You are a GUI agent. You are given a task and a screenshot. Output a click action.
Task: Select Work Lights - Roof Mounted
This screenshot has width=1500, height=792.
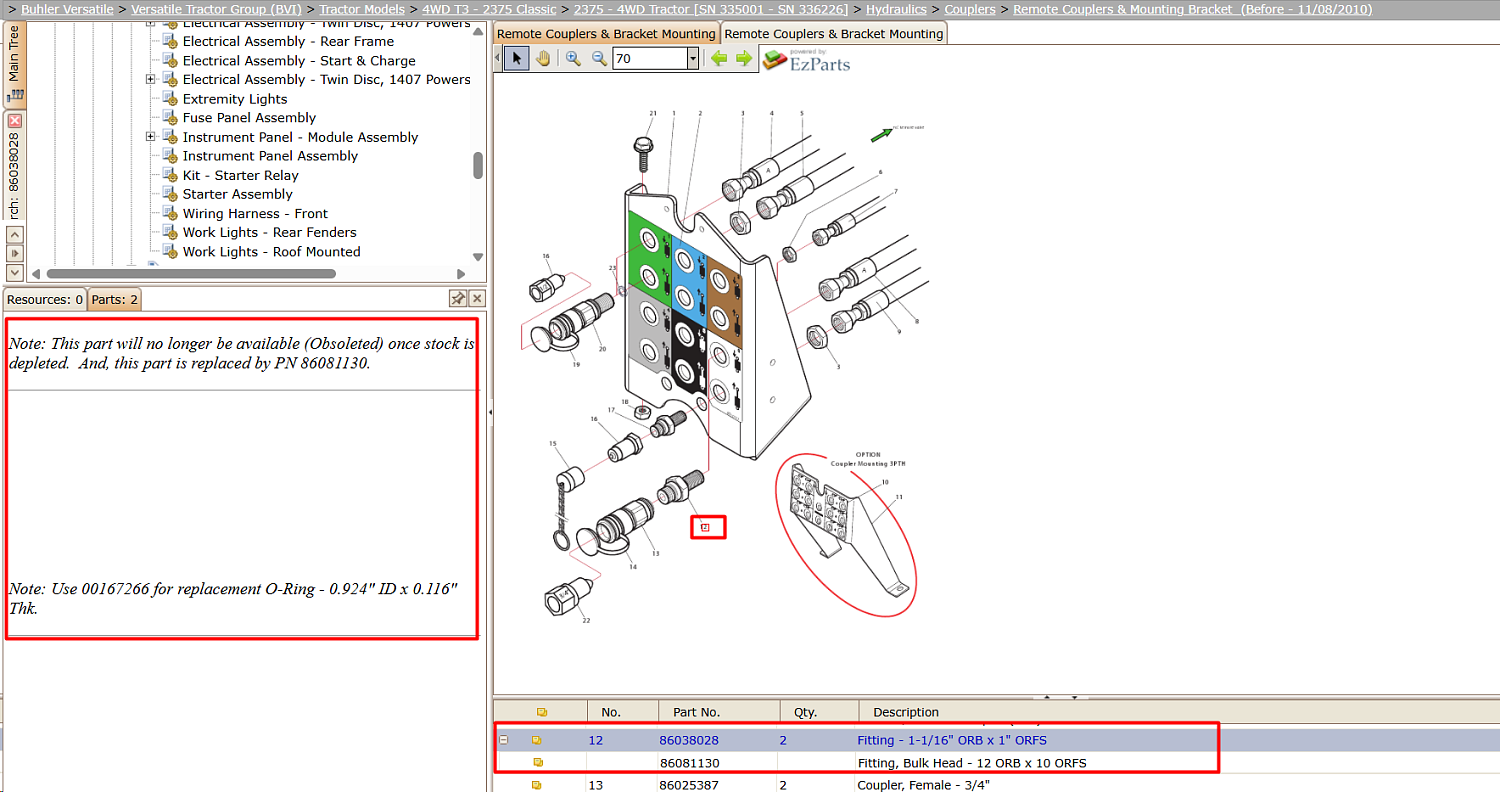(x=271, y=251)
